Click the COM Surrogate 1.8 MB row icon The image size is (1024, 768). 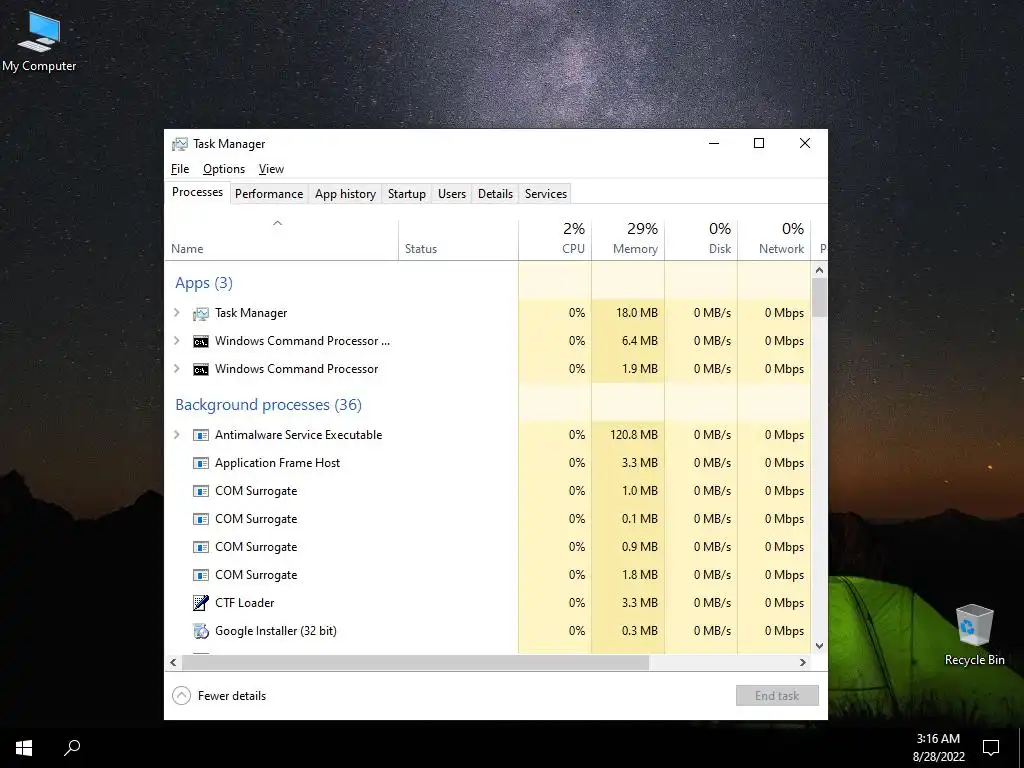[x=200, y=575]
